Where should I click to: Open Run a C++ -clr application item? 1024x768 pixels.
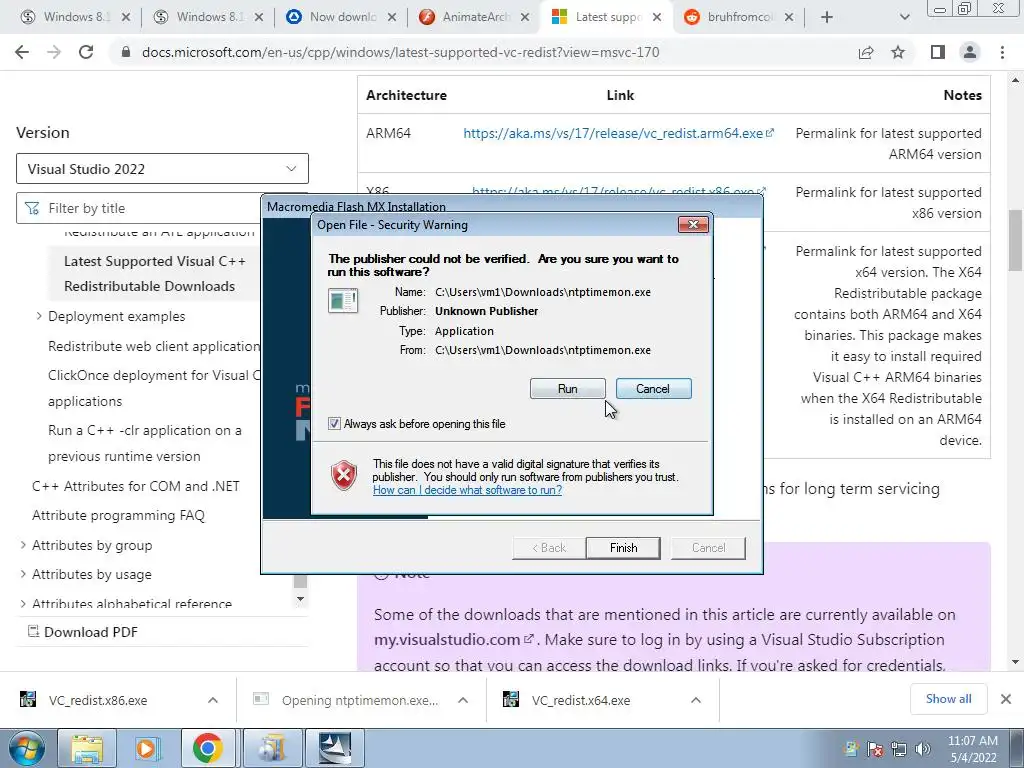pyautogui.click(x=144, y=443)
